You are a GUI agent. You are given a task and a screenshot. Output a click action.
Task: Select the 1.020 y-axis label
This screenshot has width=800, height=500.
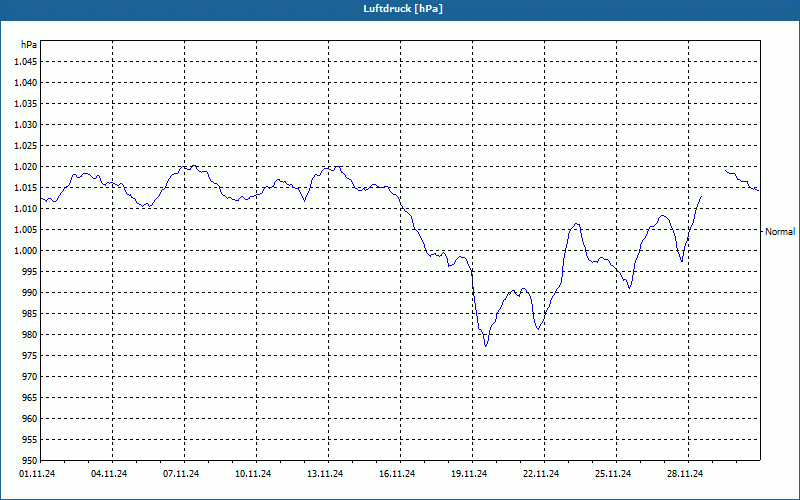pyautogui.click(x=26, y=167)
